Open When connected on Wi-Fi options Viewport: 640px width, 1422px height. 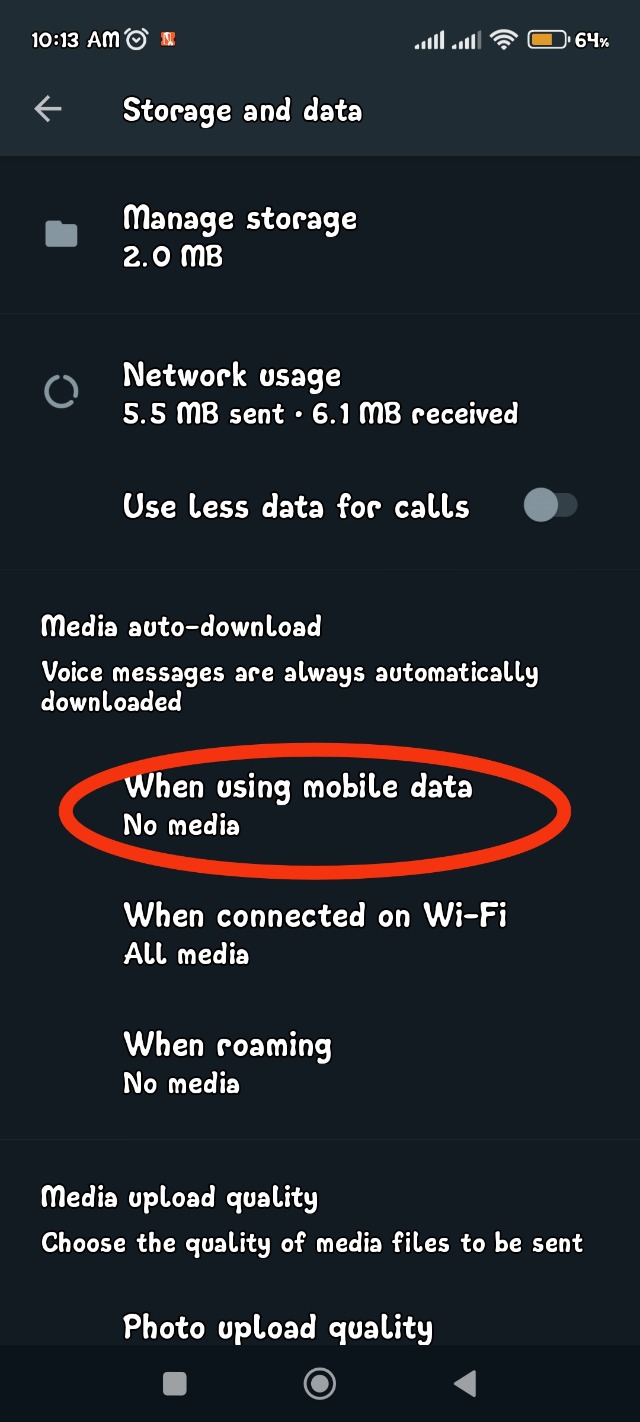tap(320, 934)
